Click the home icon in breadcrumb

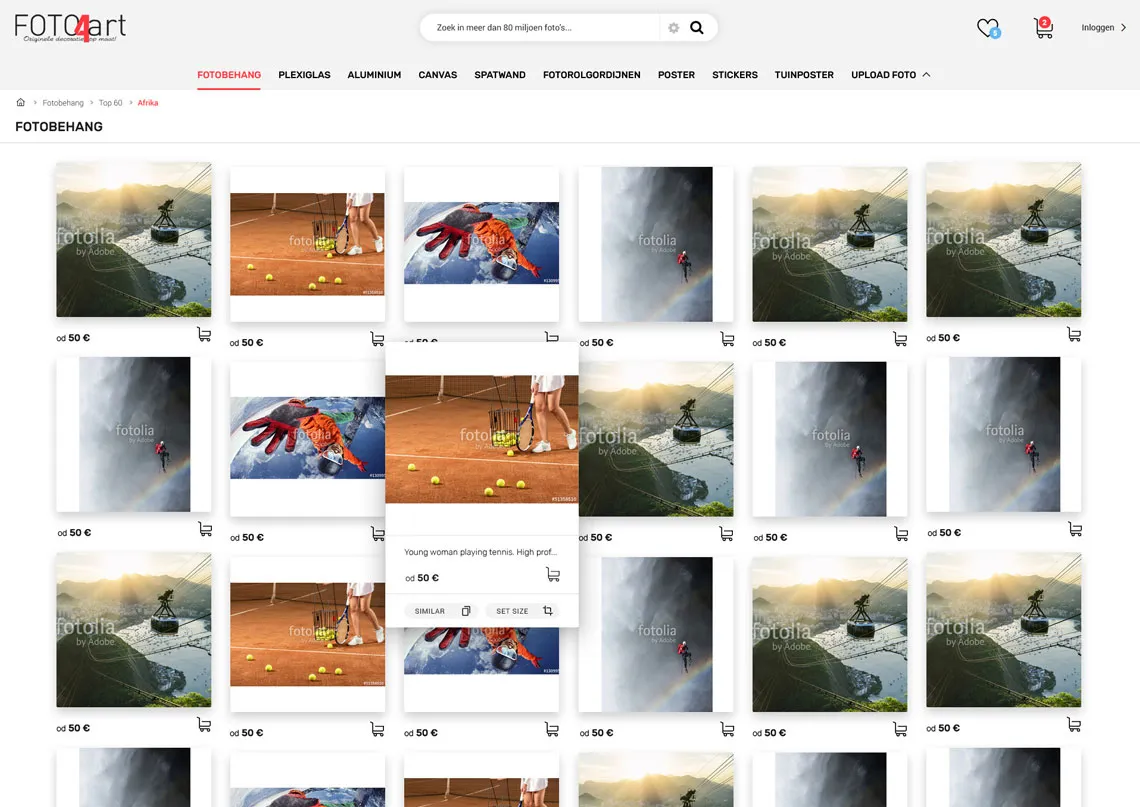[x=20, y=102]
